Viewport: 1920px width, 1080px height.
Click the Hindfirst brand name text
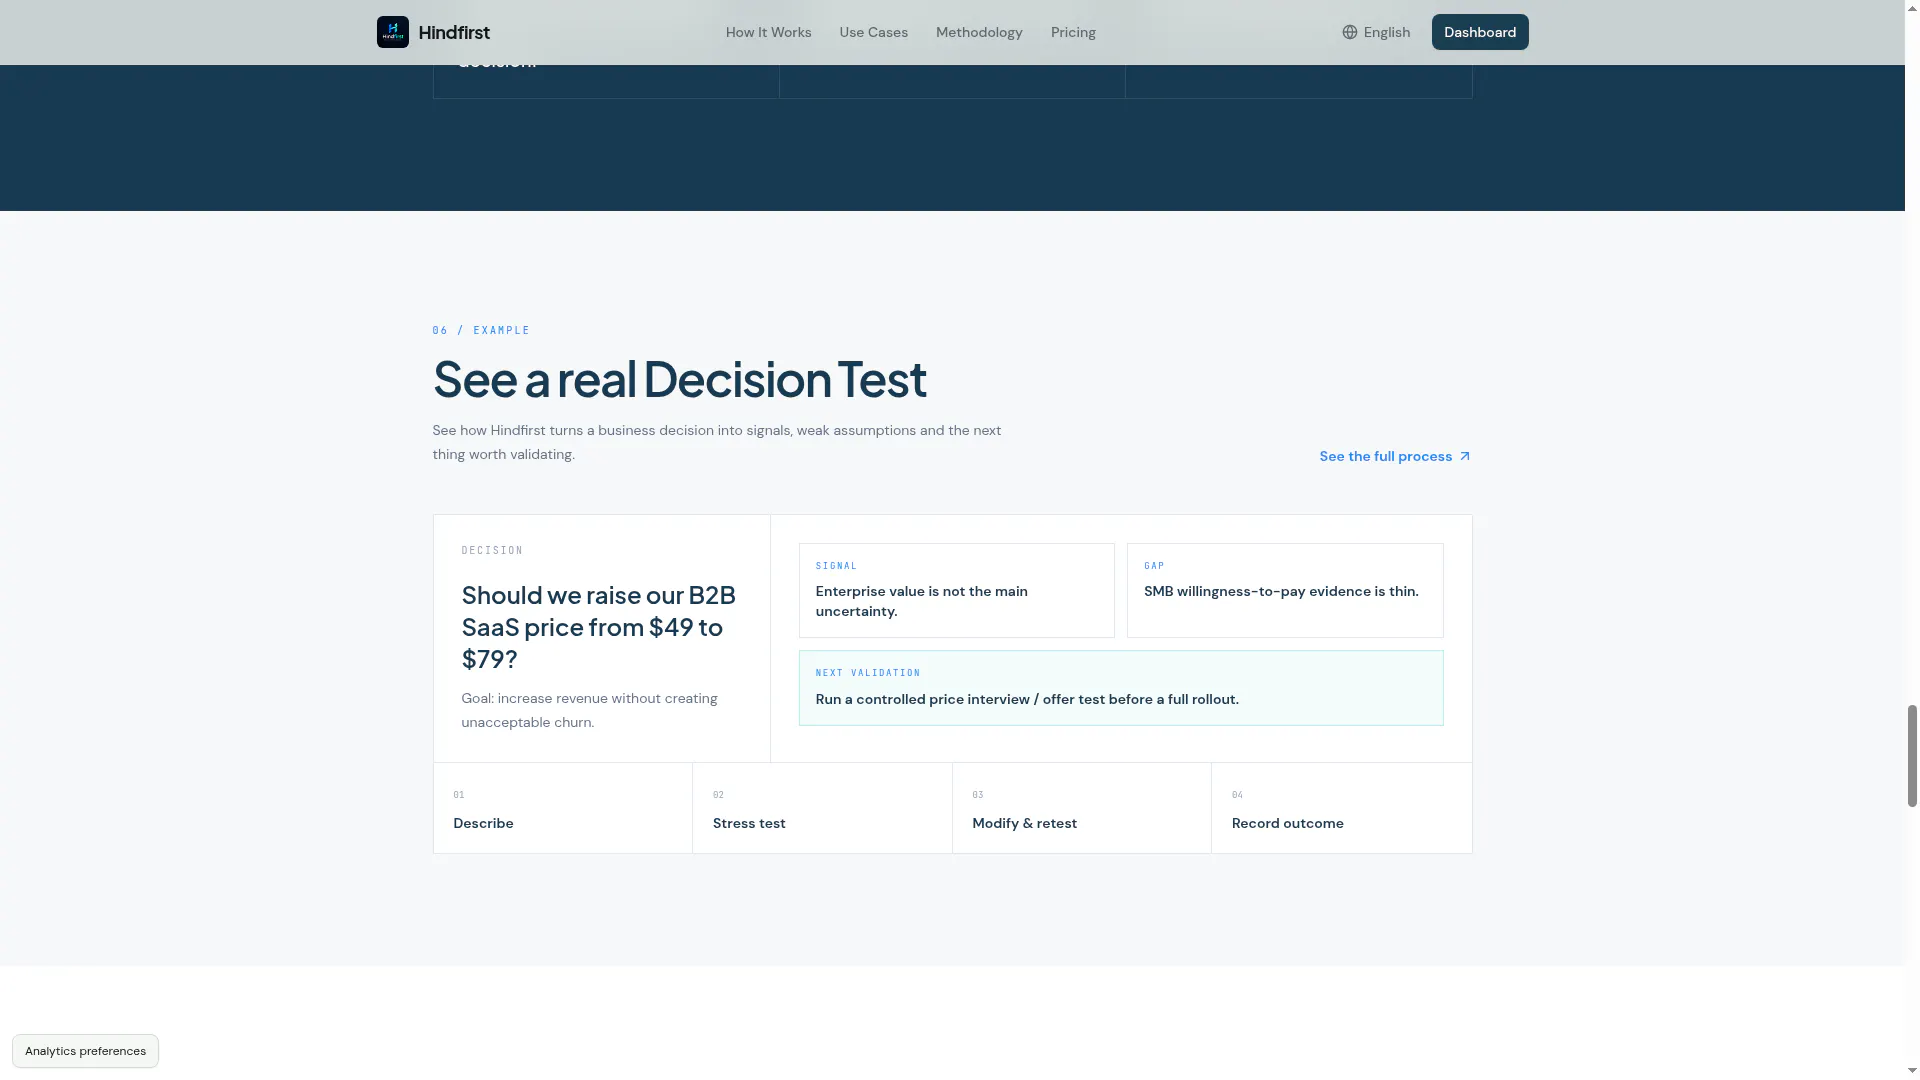pos(454,32)
